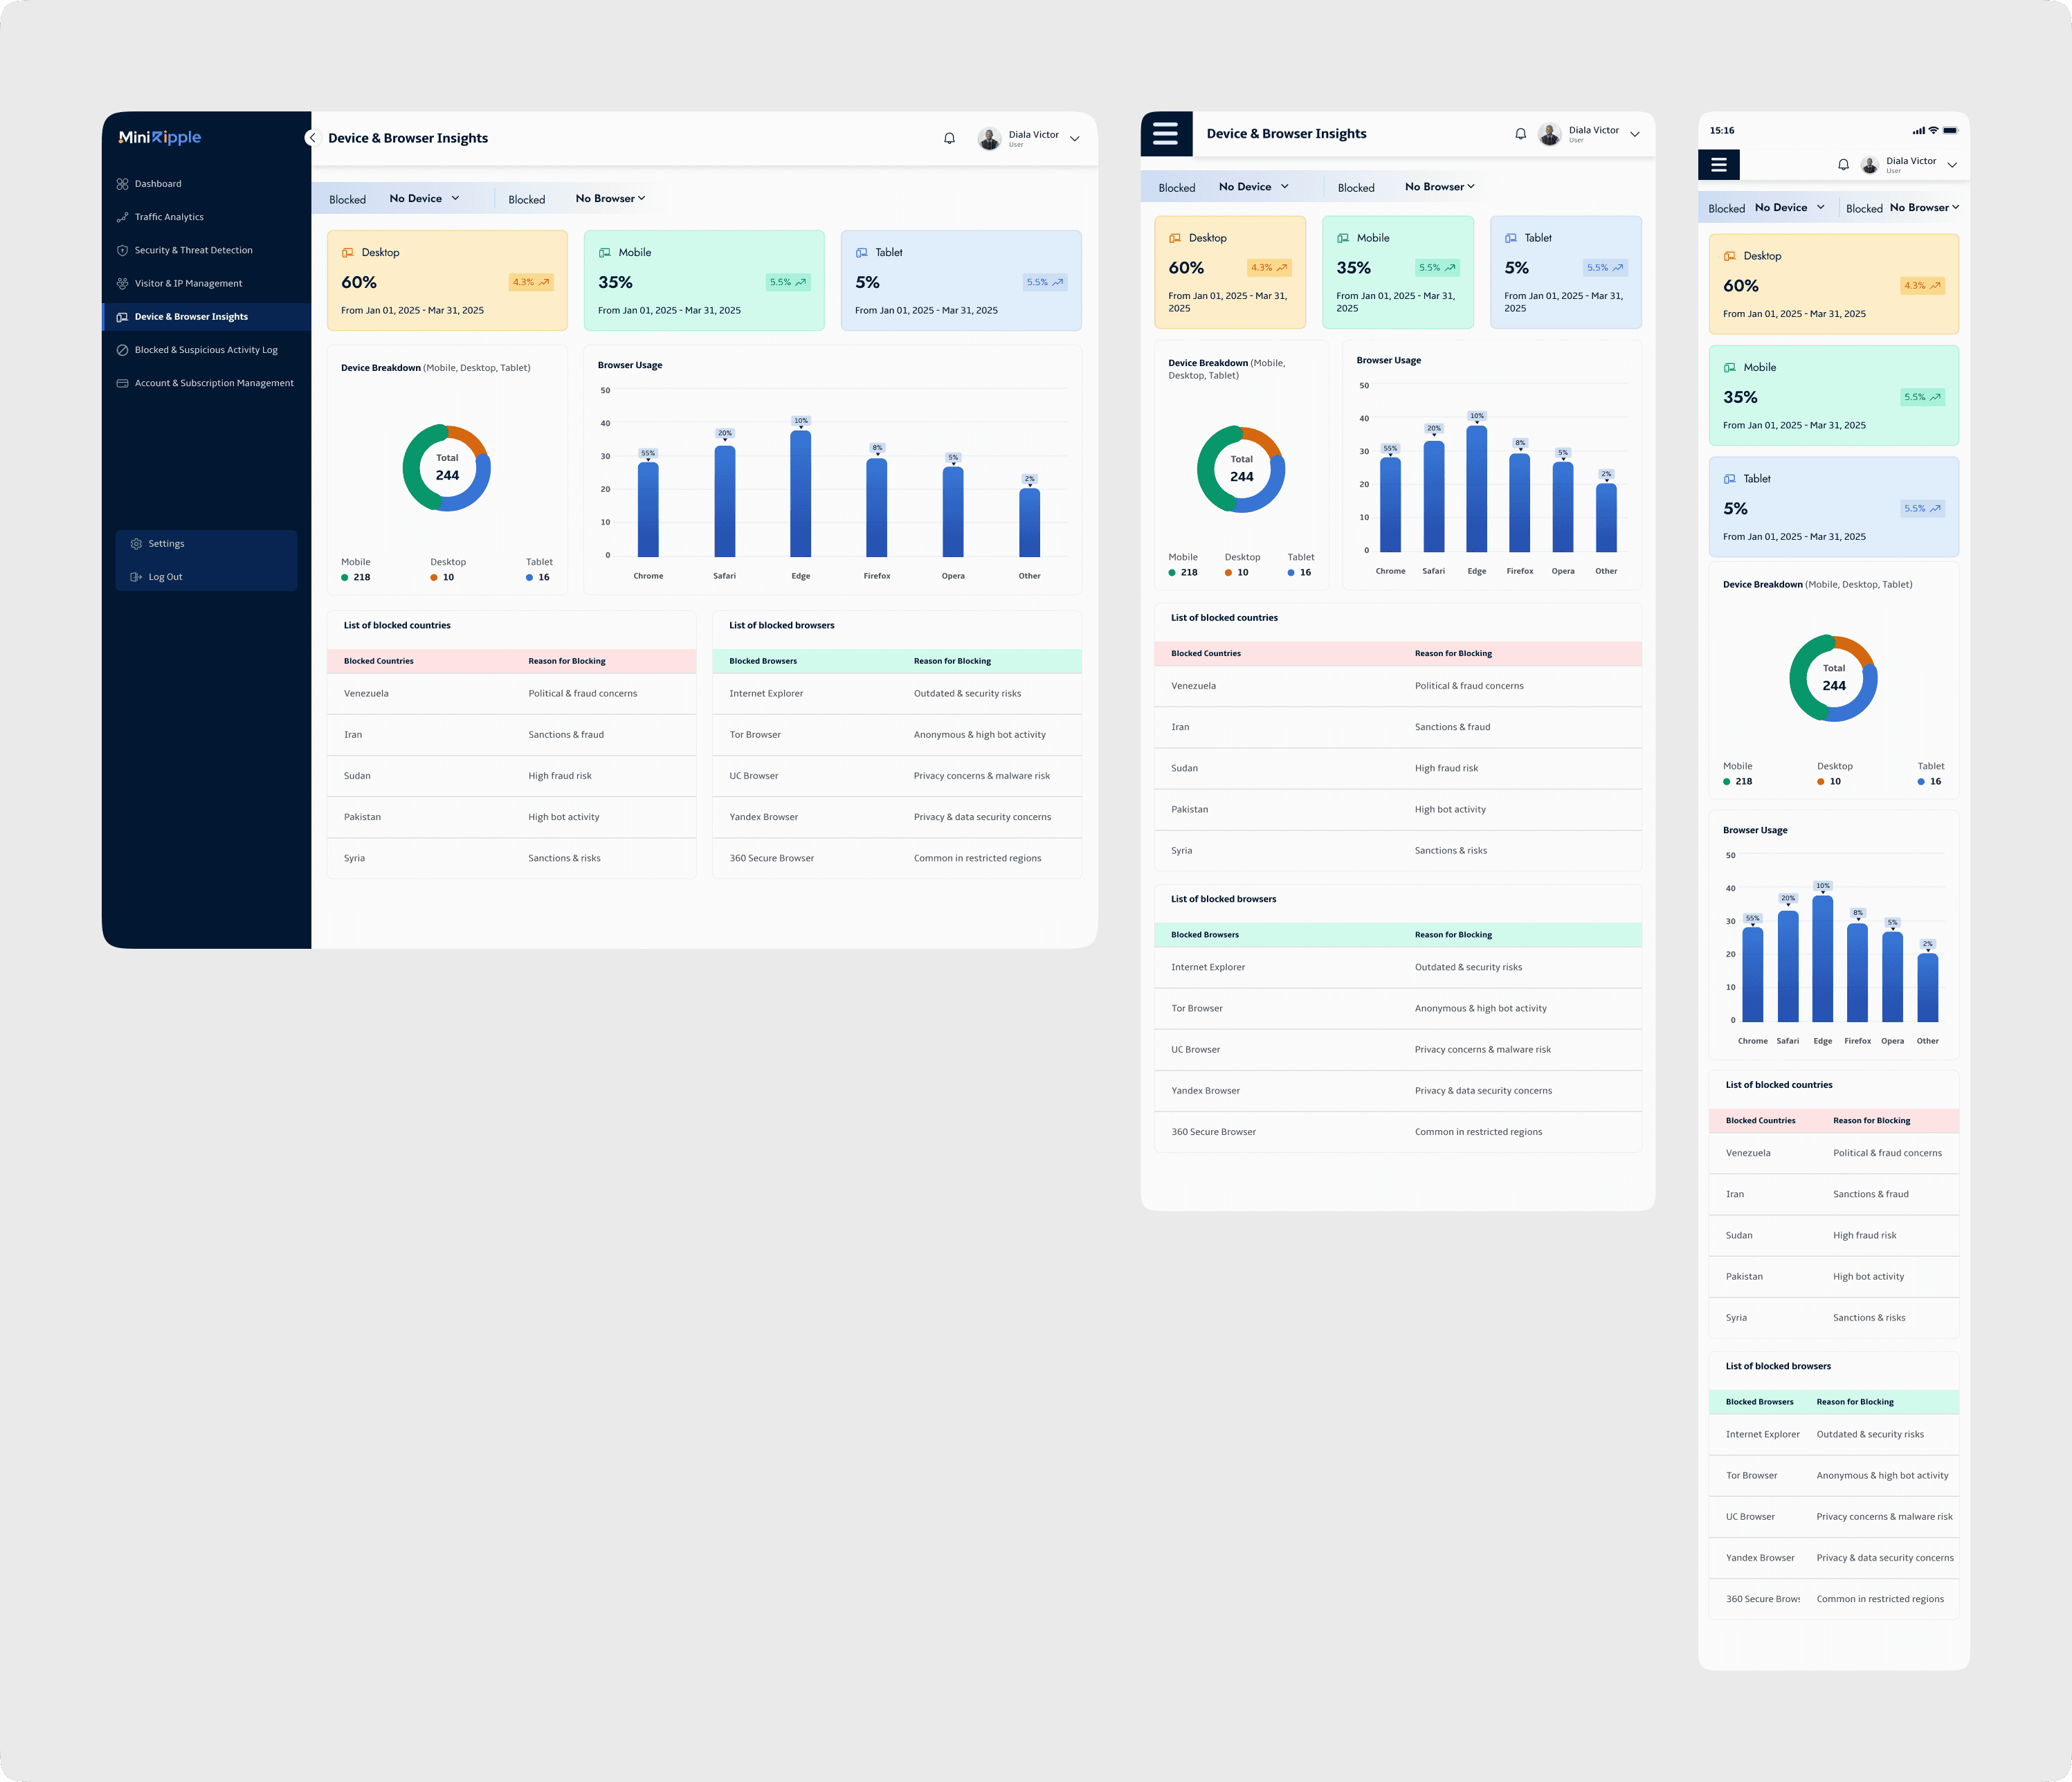
Task: Open Dashboard from the dark sidebar
Action: [157, 184]
